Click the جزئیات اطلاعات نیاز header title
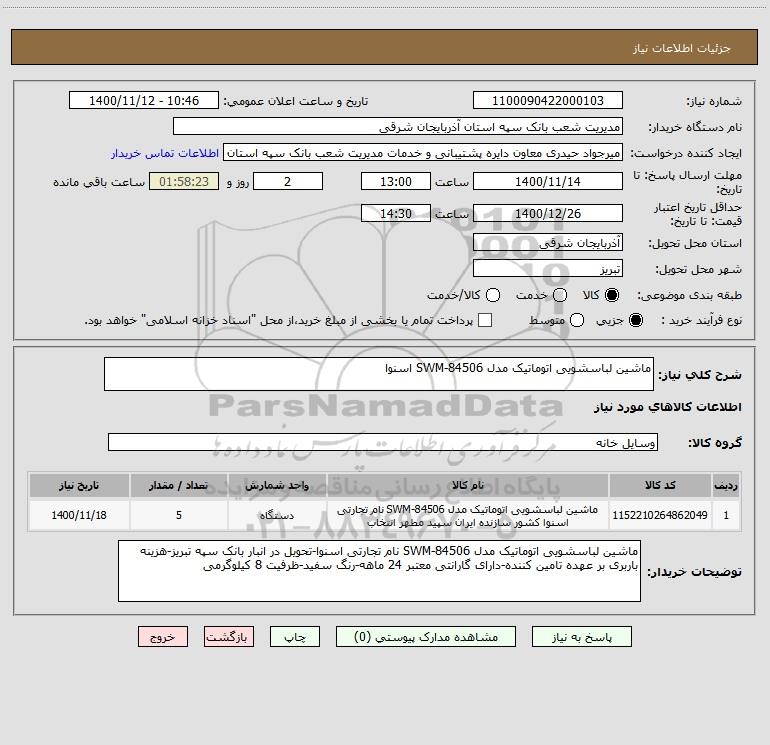 tap(682, 48)
